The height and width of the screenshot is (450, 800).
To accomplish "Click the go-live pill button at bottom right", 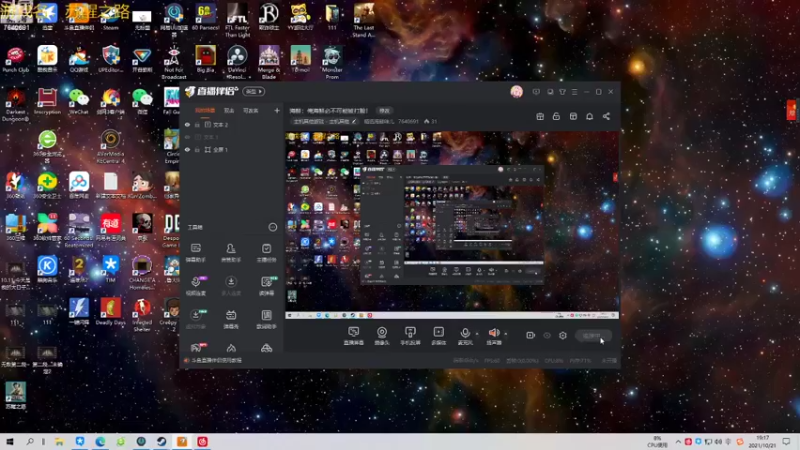I will coord(593,335).
